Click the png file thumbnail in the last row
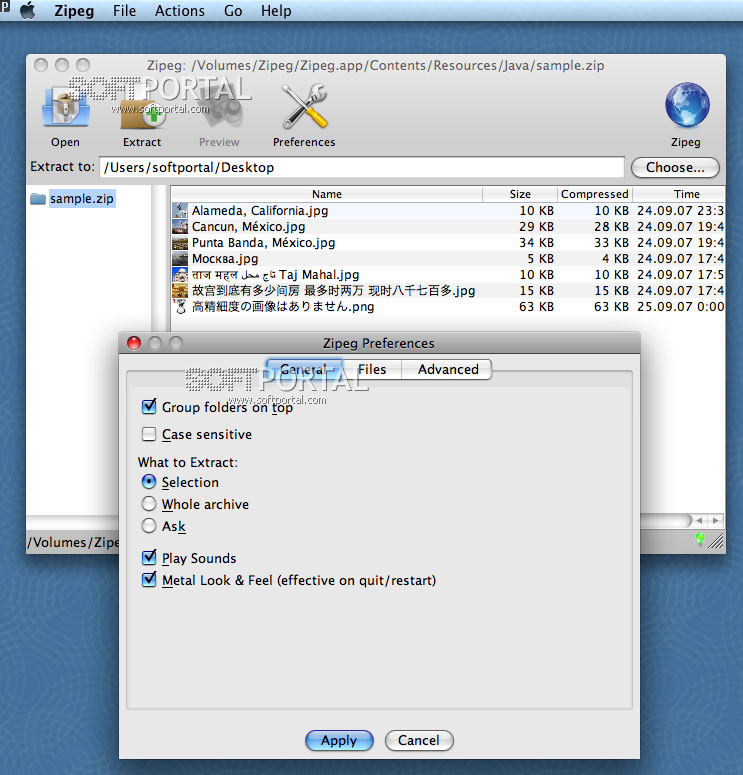The width and height of the screenshot is (743, 775). pyautogui.click(x=180, y=306)
